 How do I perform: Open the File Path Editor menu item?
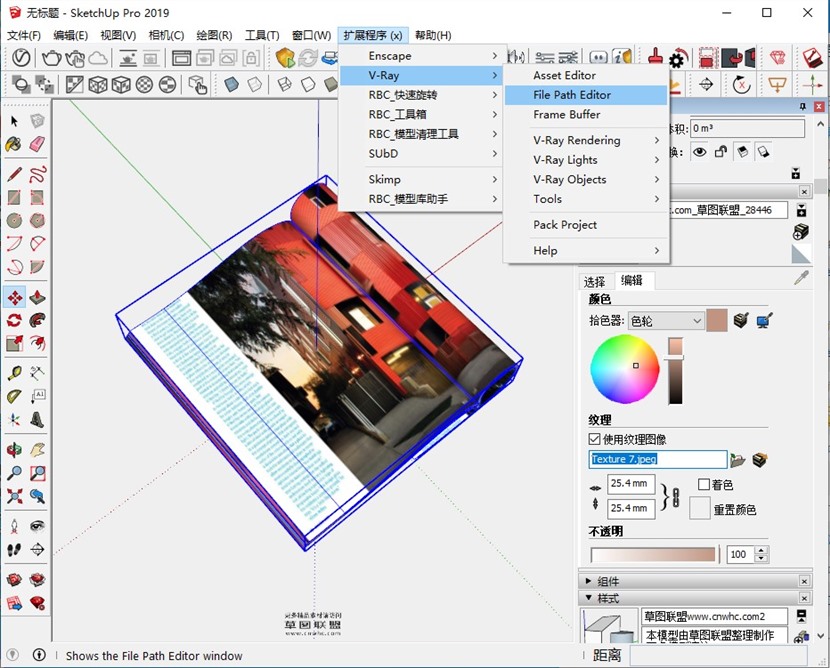point(586,95)
